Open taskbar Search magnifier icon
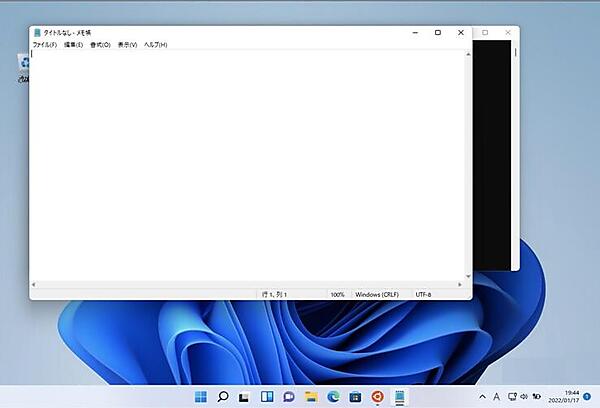This screenshot has width=600, height=408. [x=223, y=397]
